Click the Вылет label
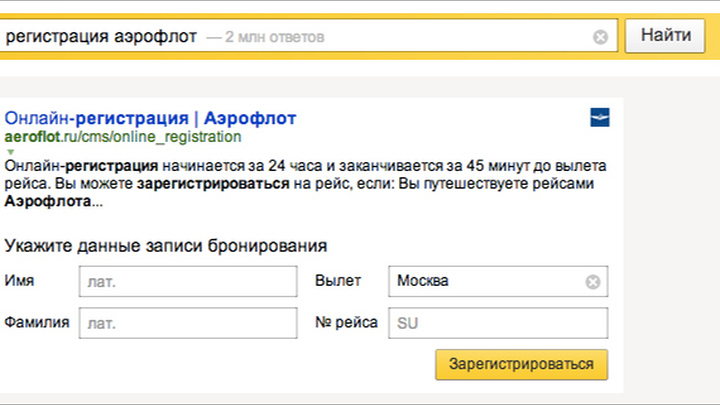Screen dimensions: 720x405 (x=338, y=281)
